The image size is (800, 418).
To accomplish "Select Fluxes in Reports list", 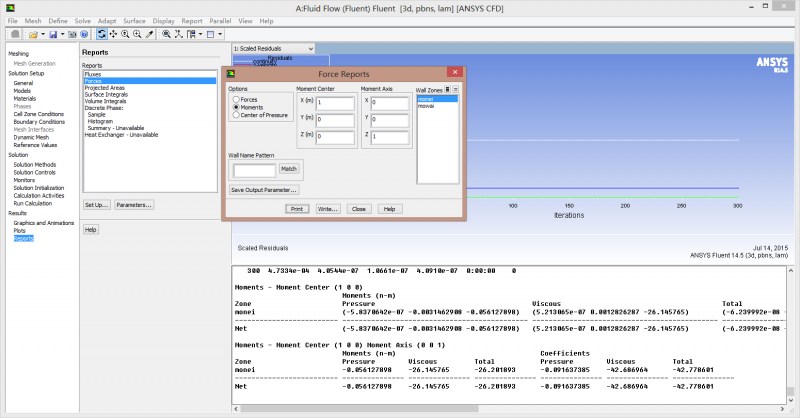I will tap(150, 74).
